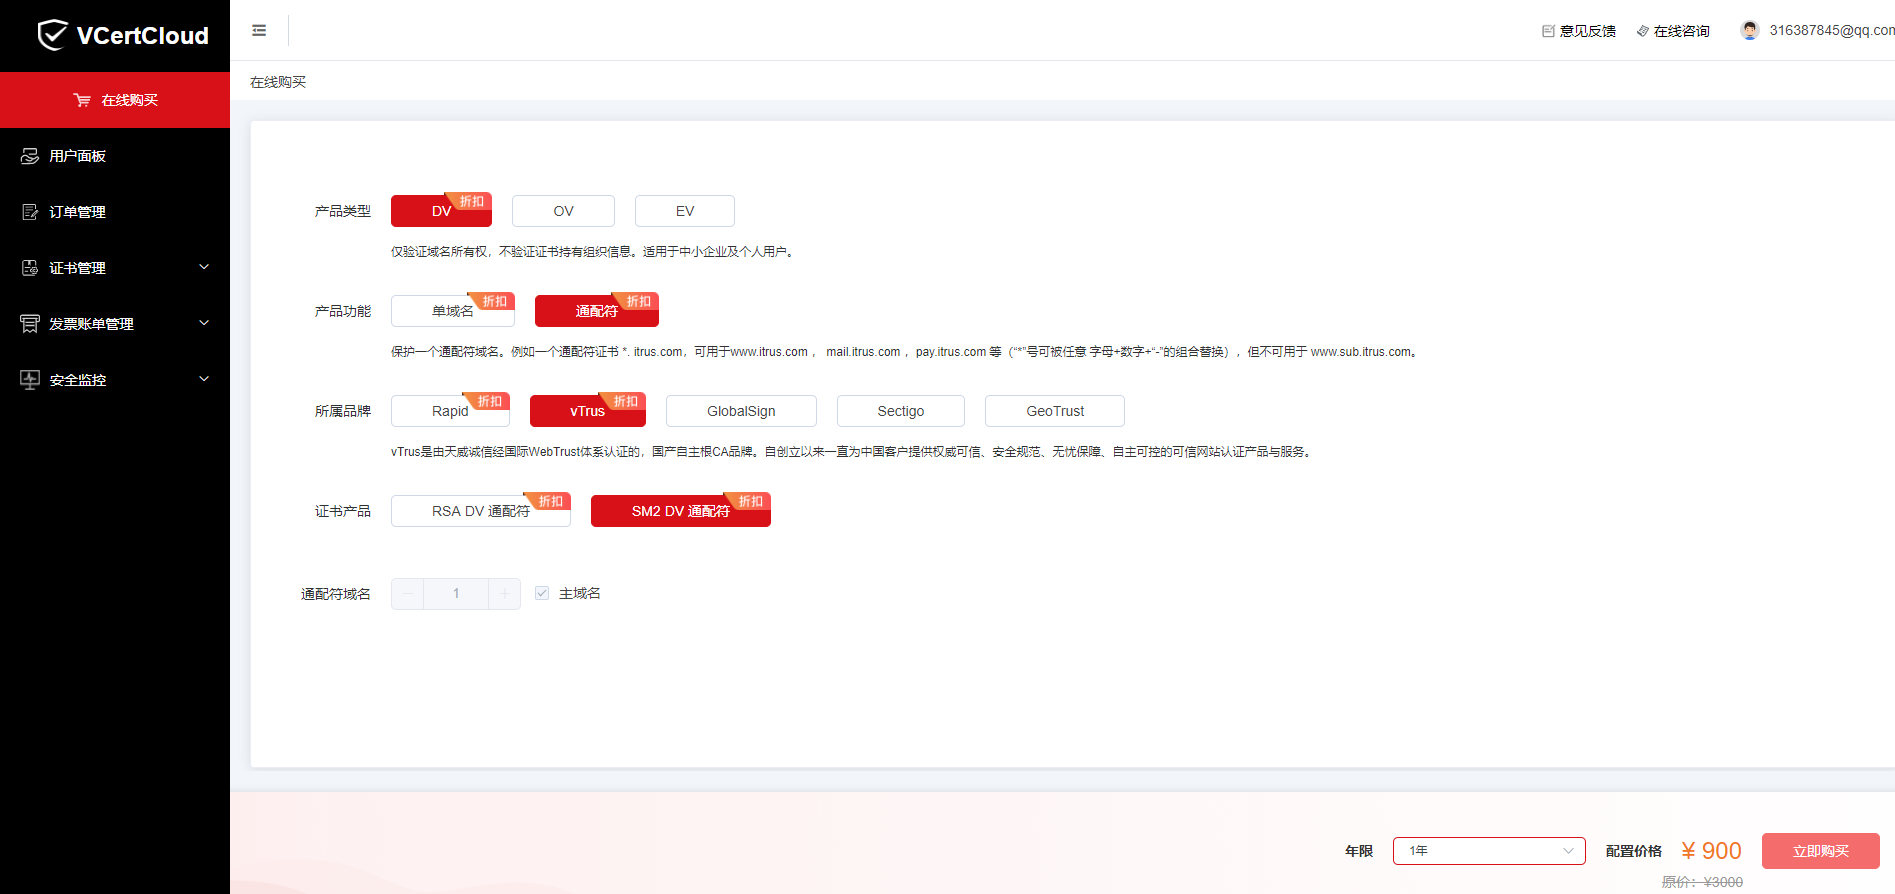
Task: Click the 通配符域名 label
Action: [x=336, y=594]
